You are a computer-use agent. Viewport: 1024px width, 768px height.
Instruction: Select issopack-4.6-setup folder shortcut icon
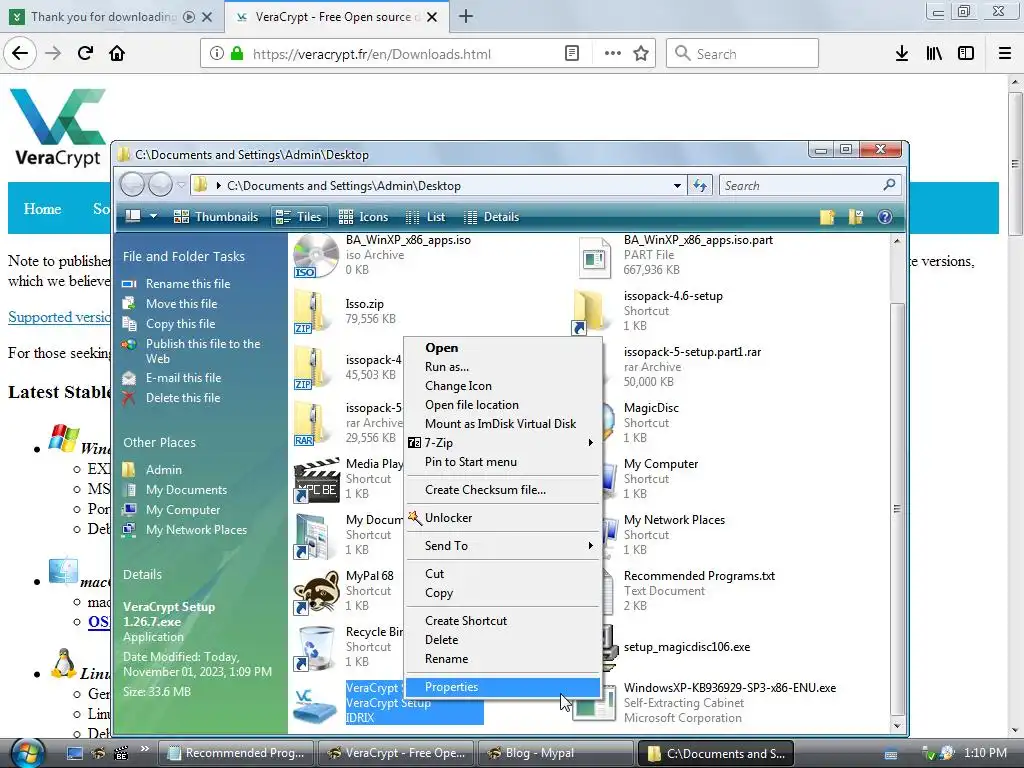click(x=590, y=312)
